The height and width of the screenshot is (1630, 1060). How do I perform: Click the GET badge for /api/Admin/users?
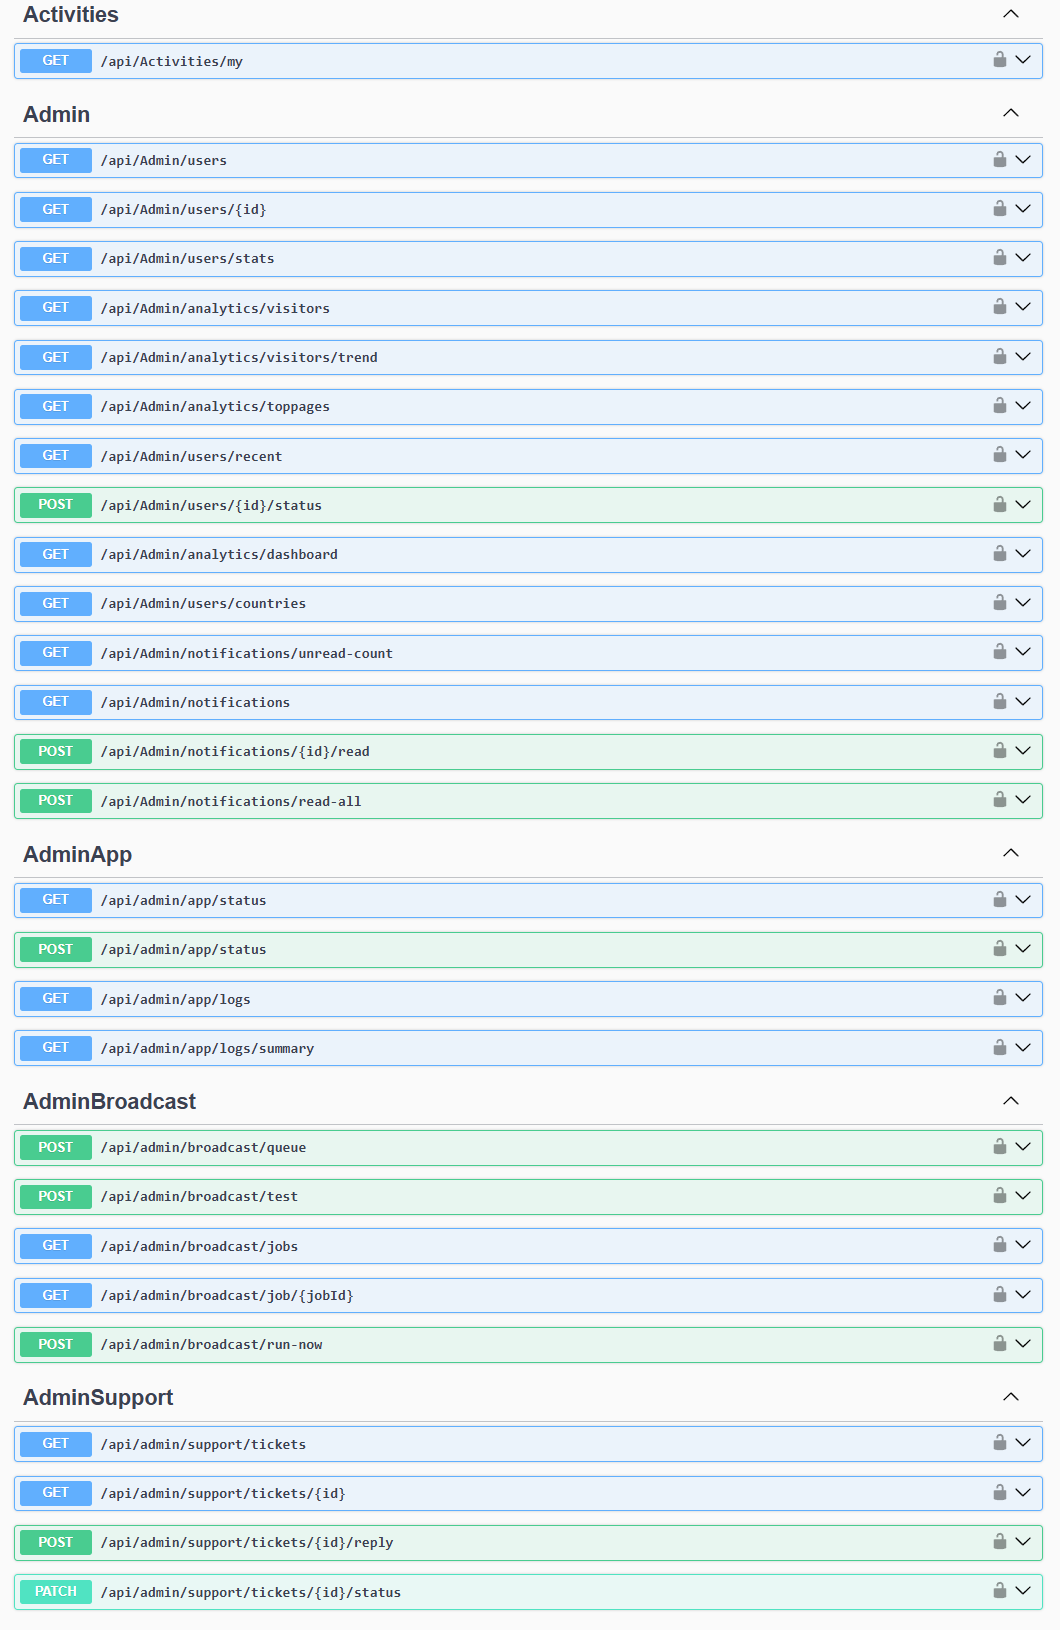click(56, 160)
